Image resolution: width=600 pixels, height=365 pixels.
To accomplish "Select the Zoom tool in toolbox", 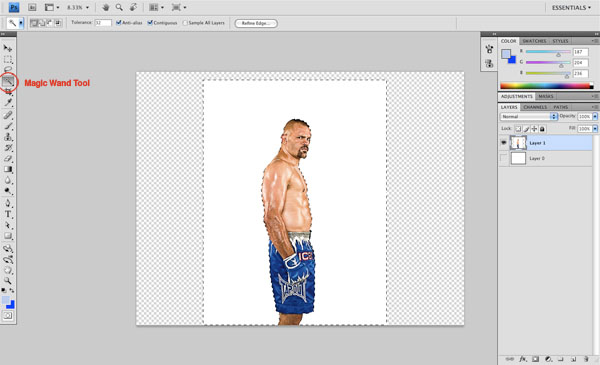I will point(8,280).
